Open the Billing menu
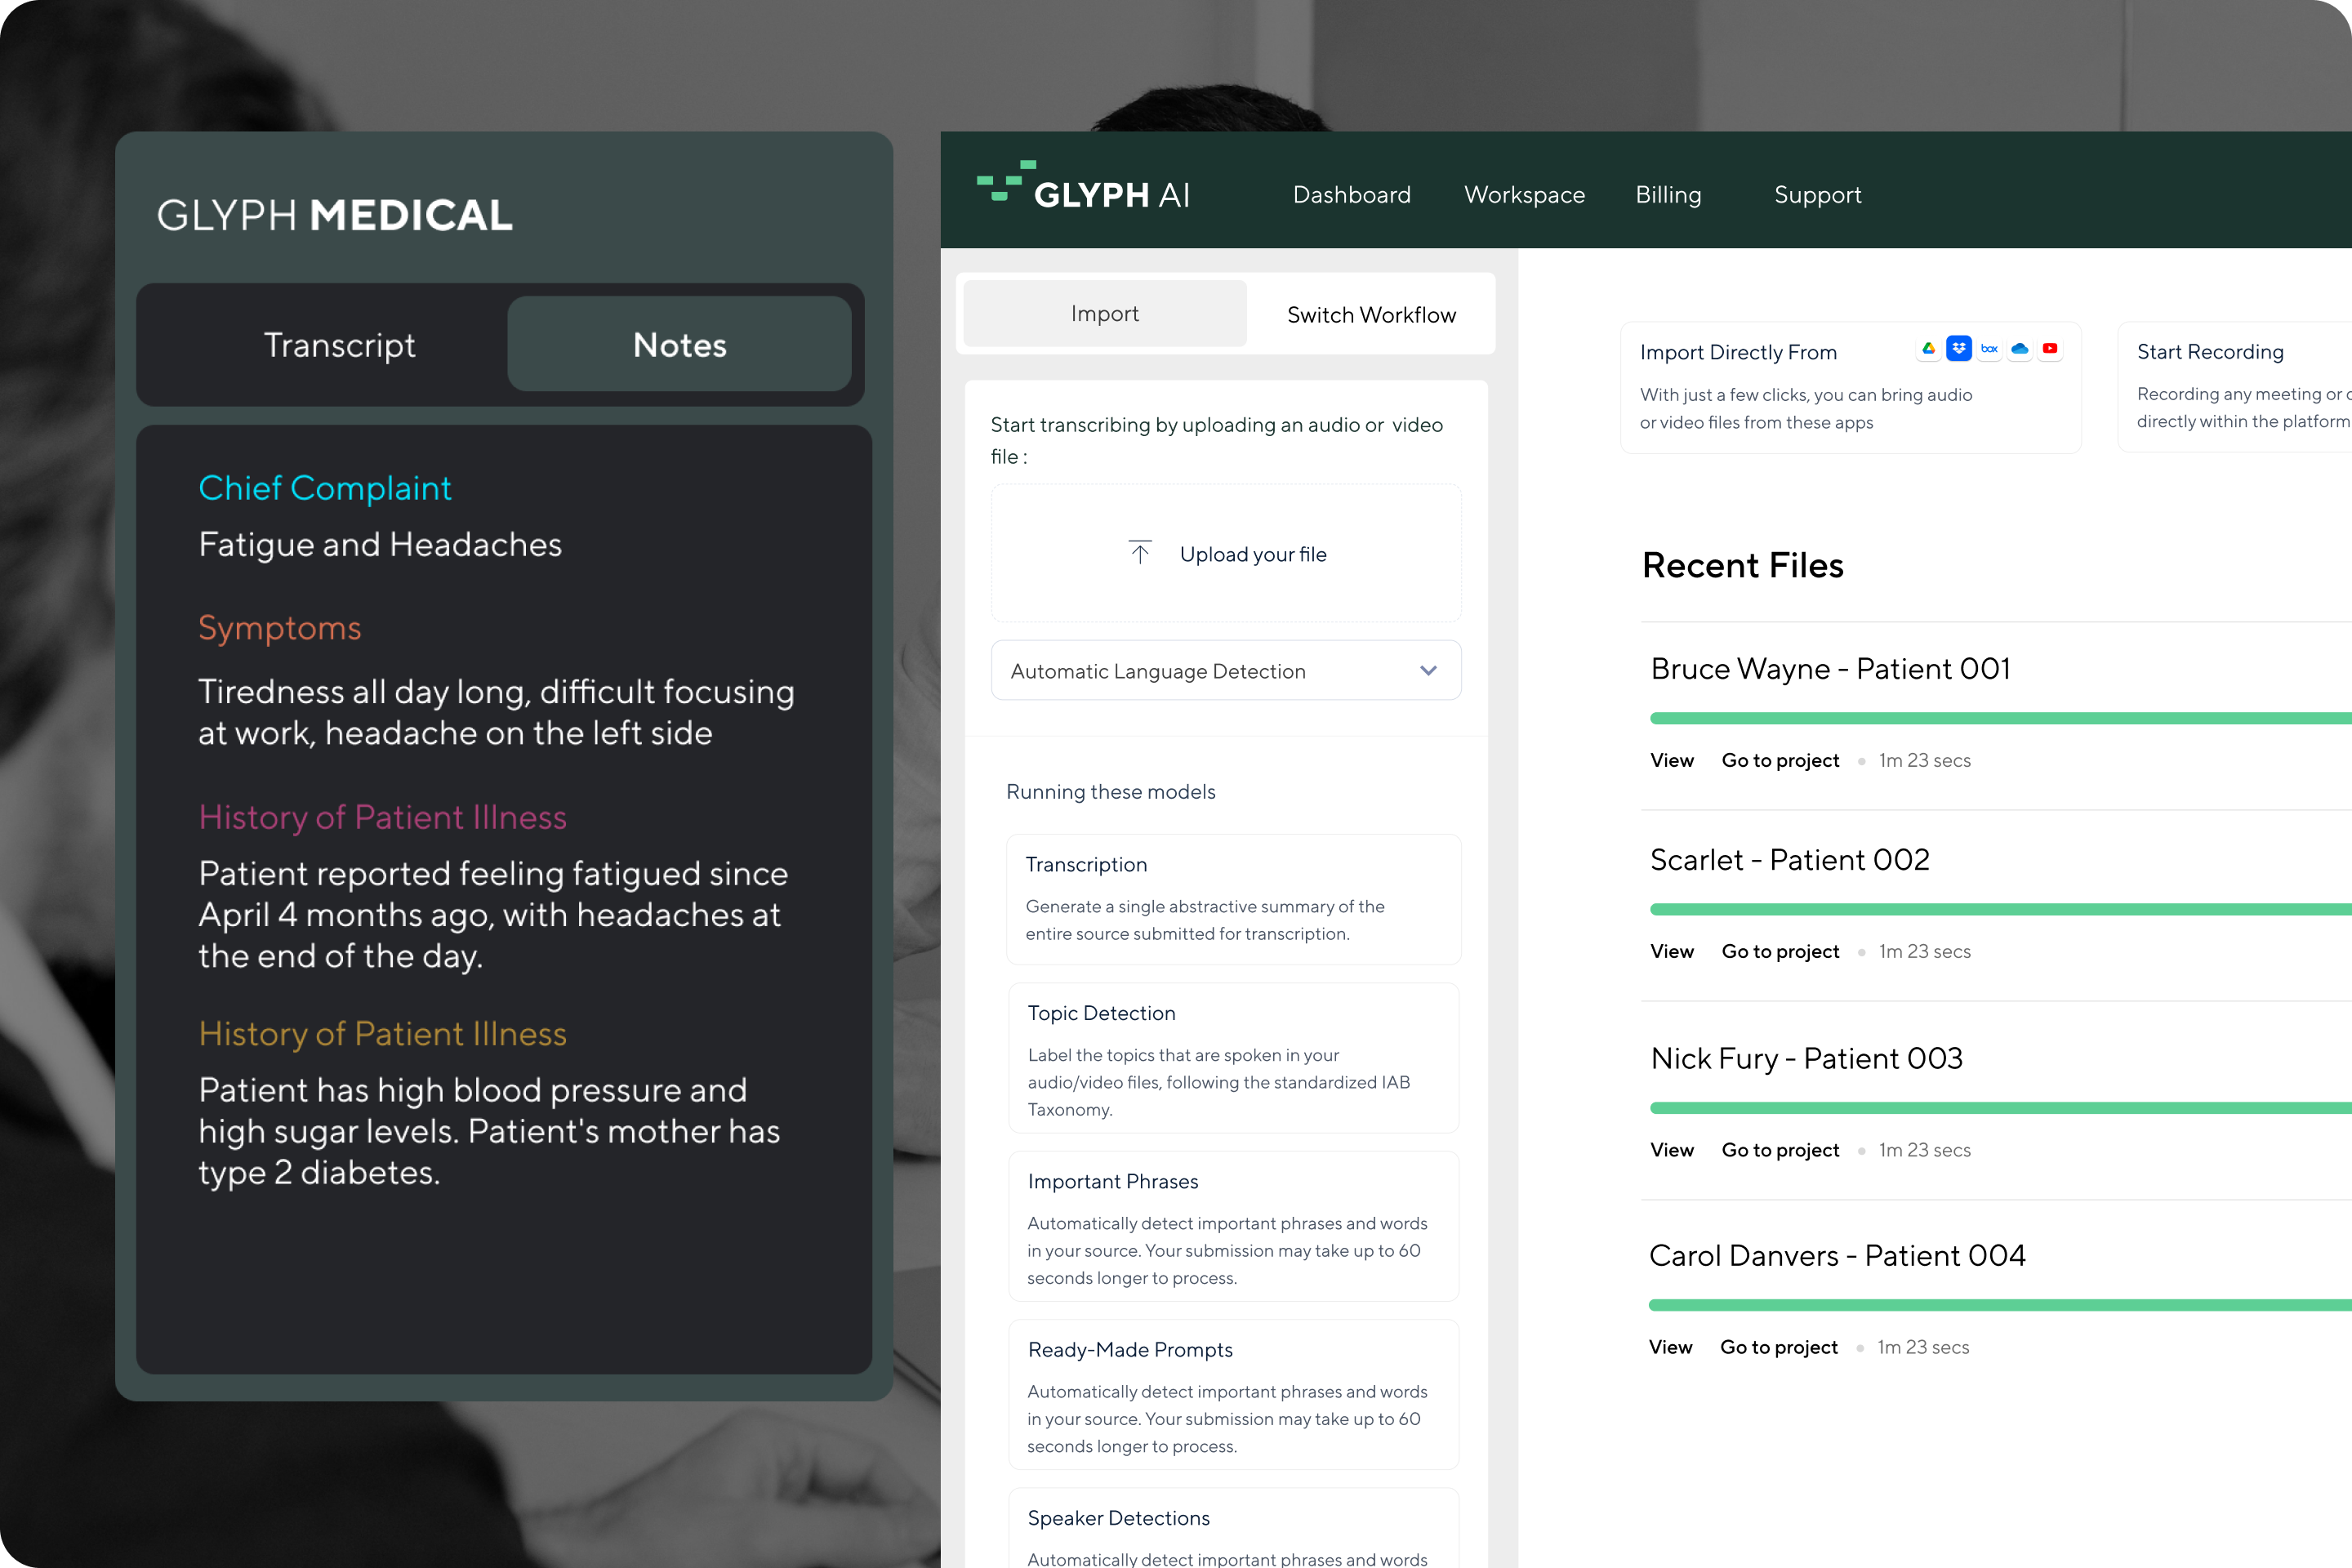The height and width of the screenshot is (1568, 2352). [x=1668, y=195]
